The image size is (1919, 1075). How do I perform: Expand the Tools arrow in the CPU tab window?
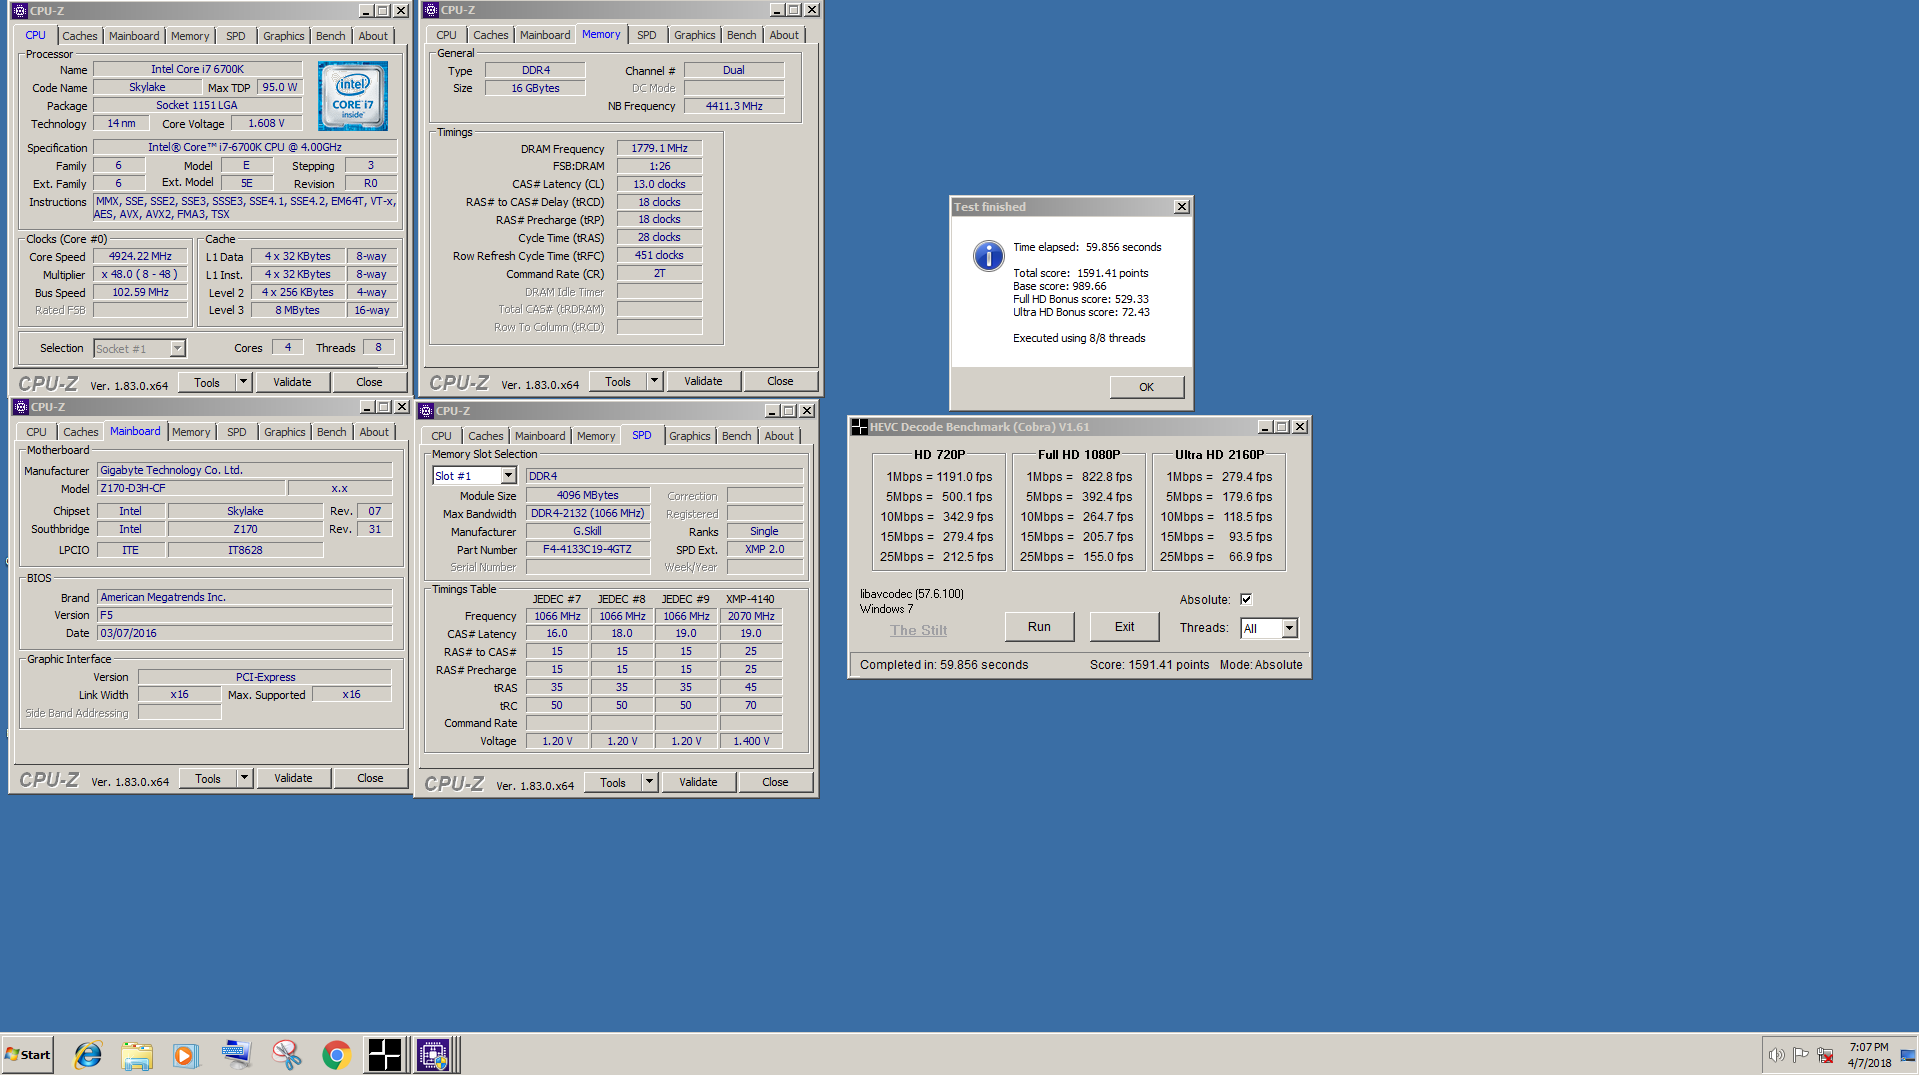tap(243, 382)
